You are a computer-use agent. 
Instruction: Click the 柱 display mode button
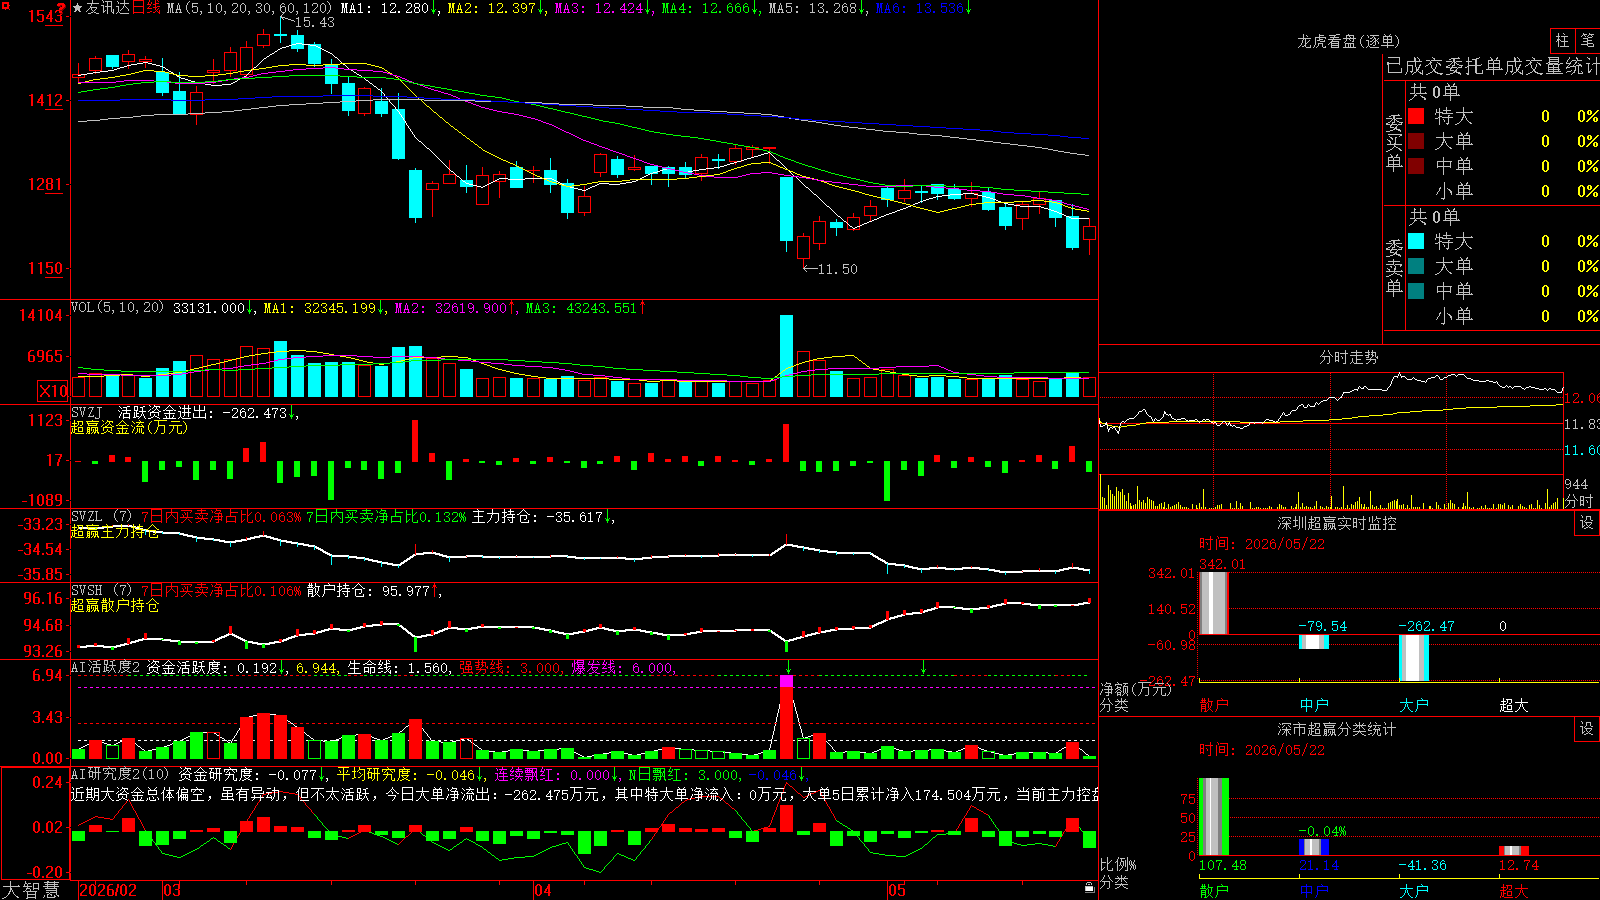[1562, 41]
